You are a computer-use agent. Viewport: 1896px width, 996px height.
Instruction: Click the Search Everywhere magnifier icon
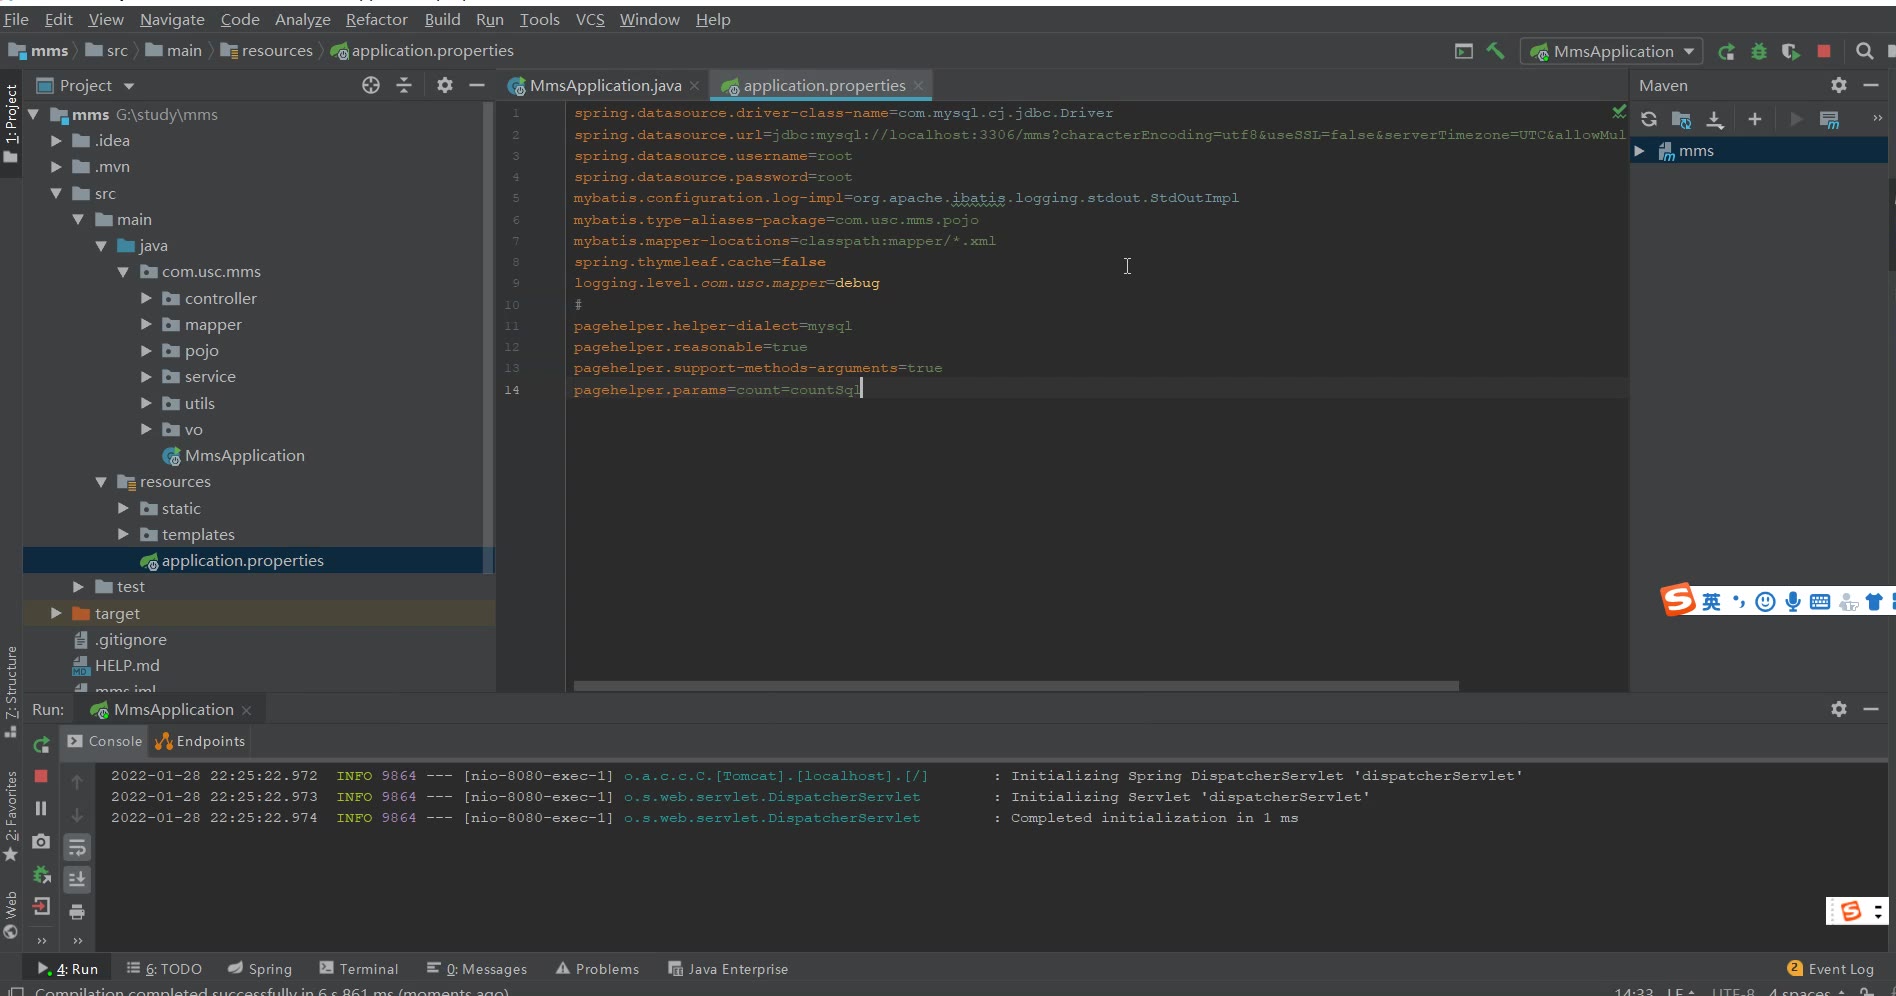point(1864,51)
